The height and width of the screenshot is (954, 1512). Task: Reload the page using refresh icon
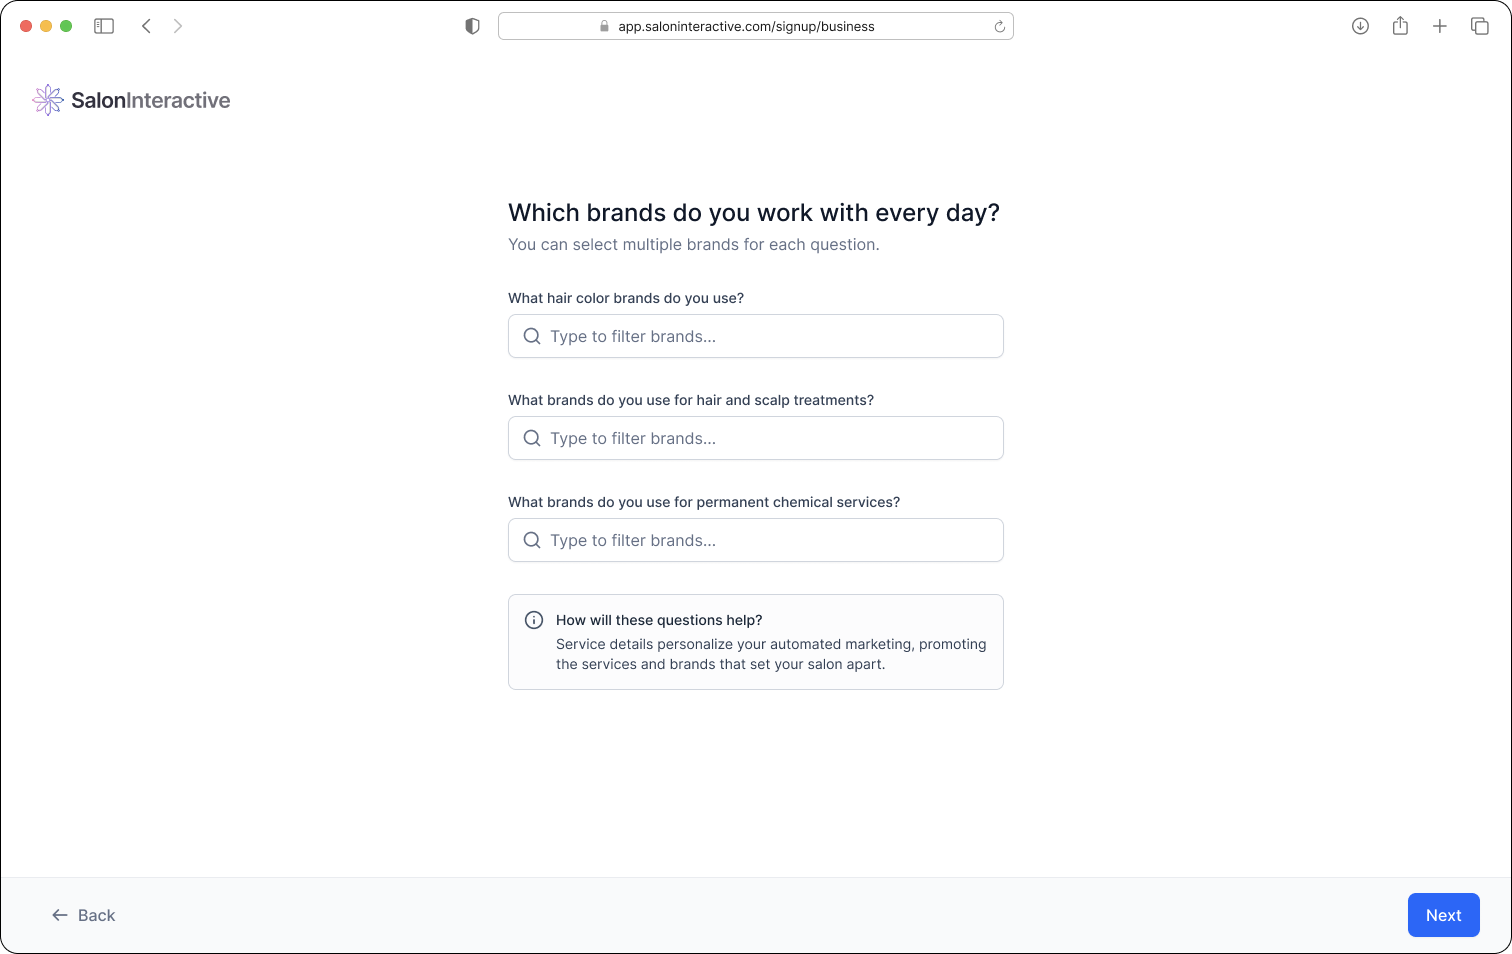(x=999, y=27)
